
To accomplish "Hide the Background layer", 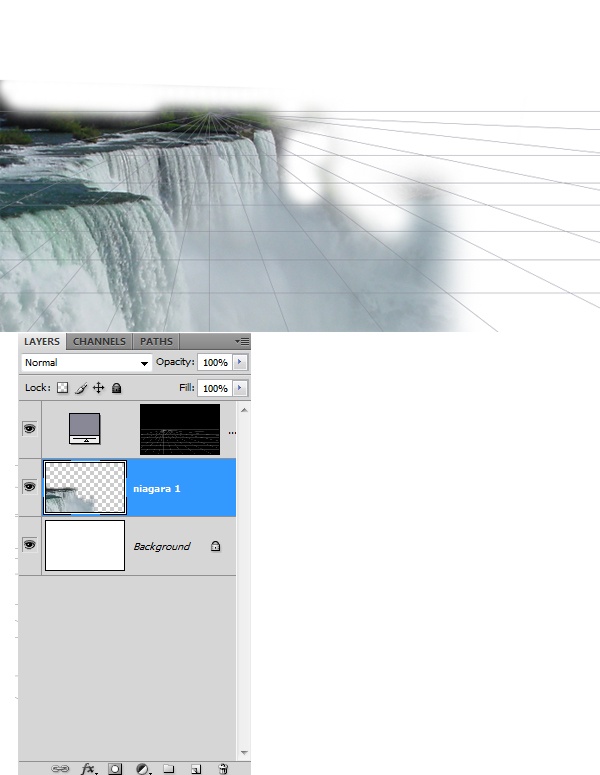I will pyautogui.click(x=30, y=545).
